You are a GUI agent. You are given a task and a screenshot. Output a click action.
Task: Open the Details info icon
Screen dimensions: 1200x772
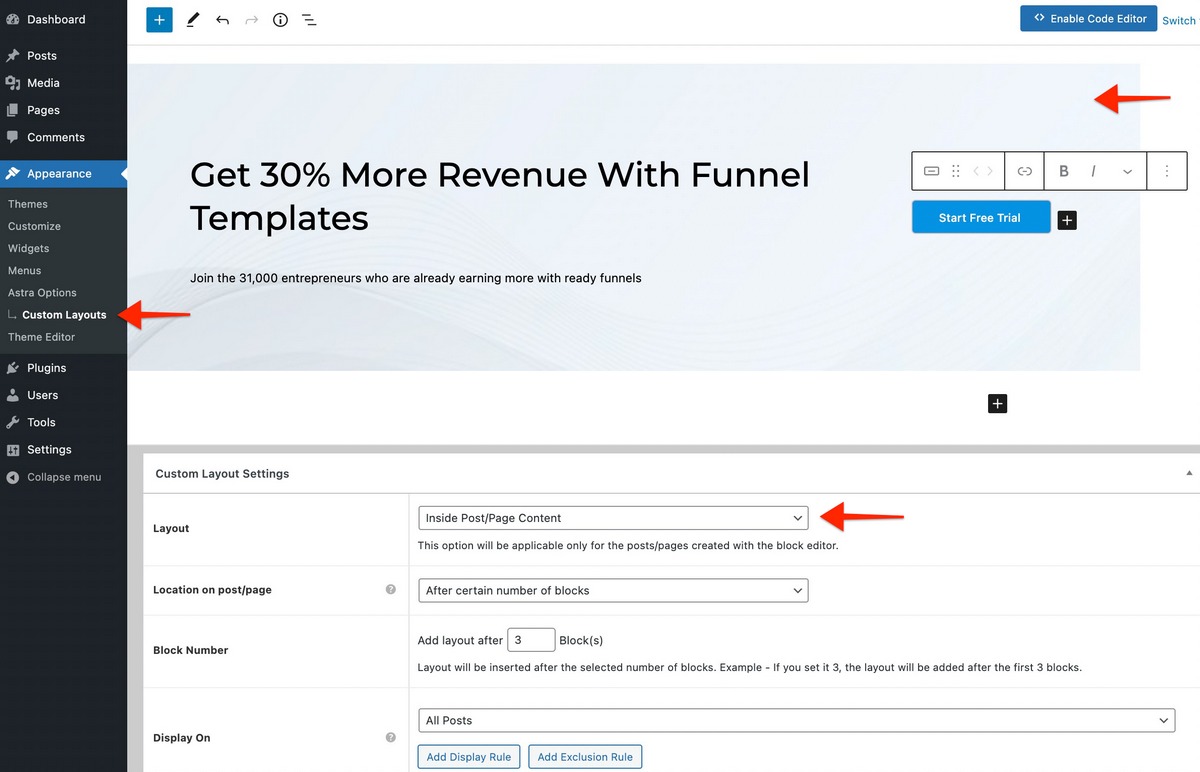pyautogui.click(x=280, y=19)
